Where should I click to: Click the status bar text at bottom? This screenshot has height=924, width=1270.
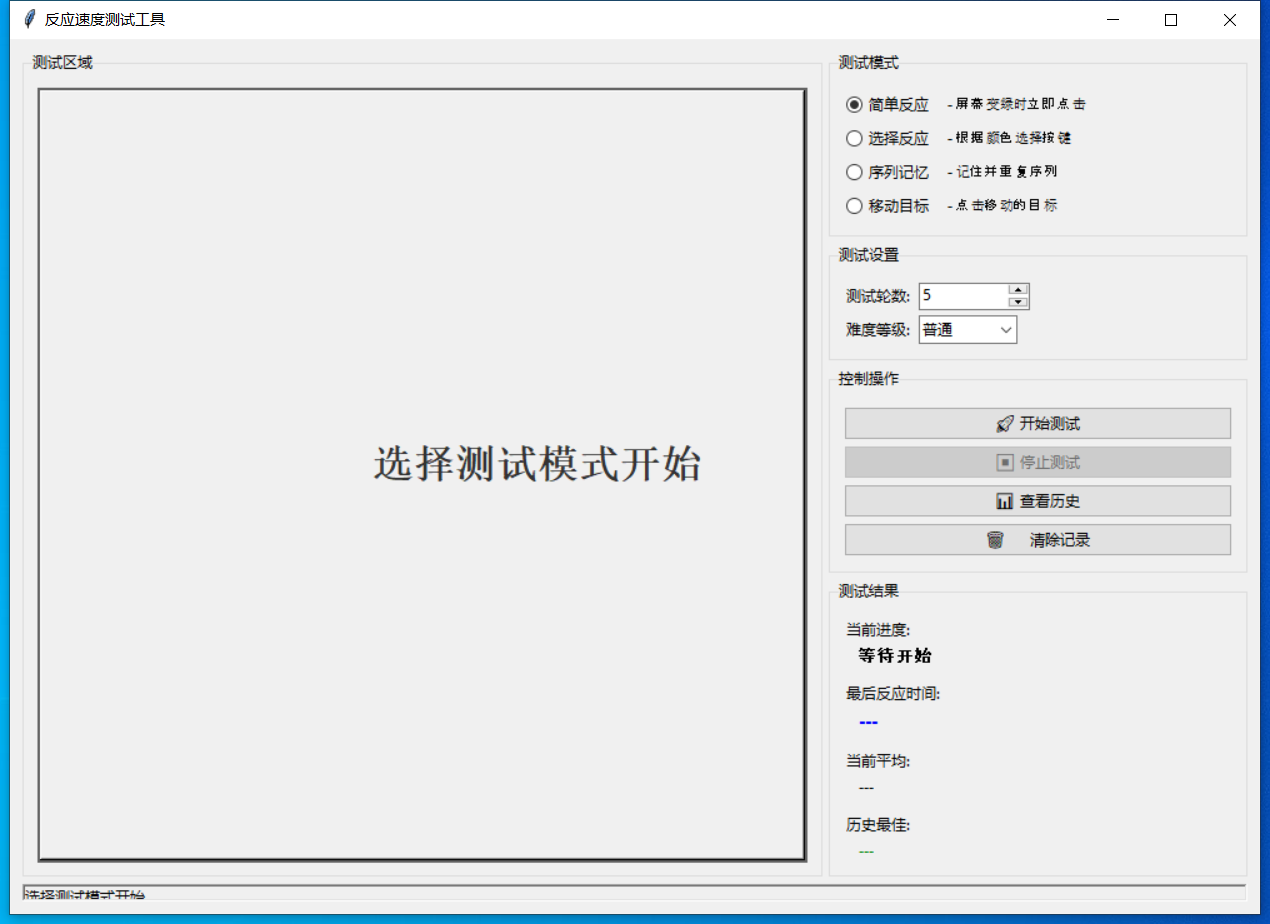click(x=84, y=893)
